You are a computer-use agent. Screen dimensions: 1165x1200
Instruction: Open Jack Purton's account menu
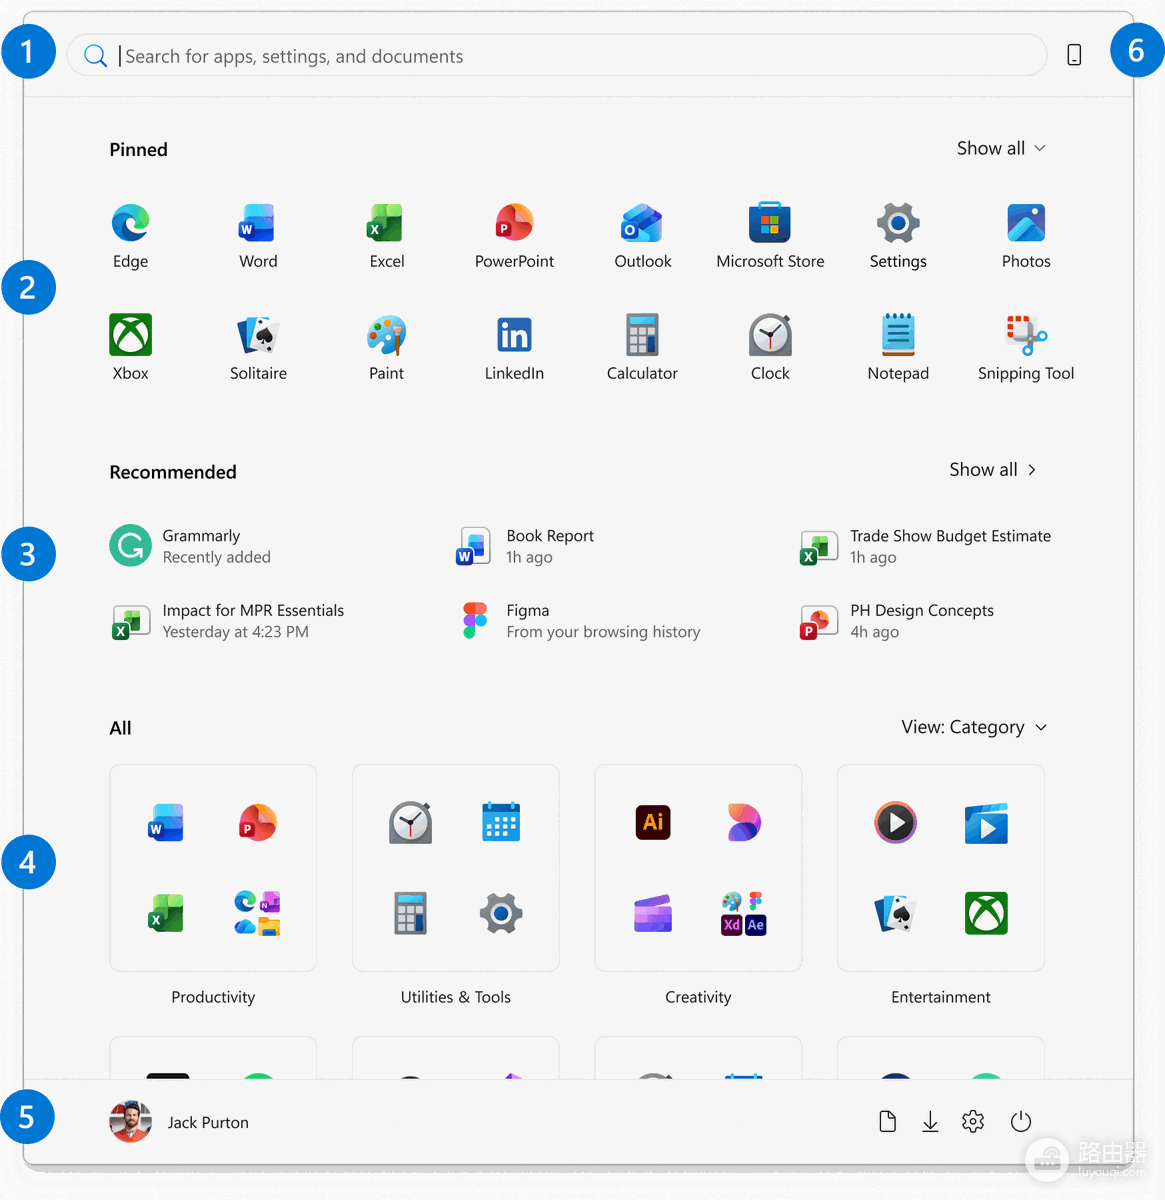pyautogui.click(x=179, y=1122)
